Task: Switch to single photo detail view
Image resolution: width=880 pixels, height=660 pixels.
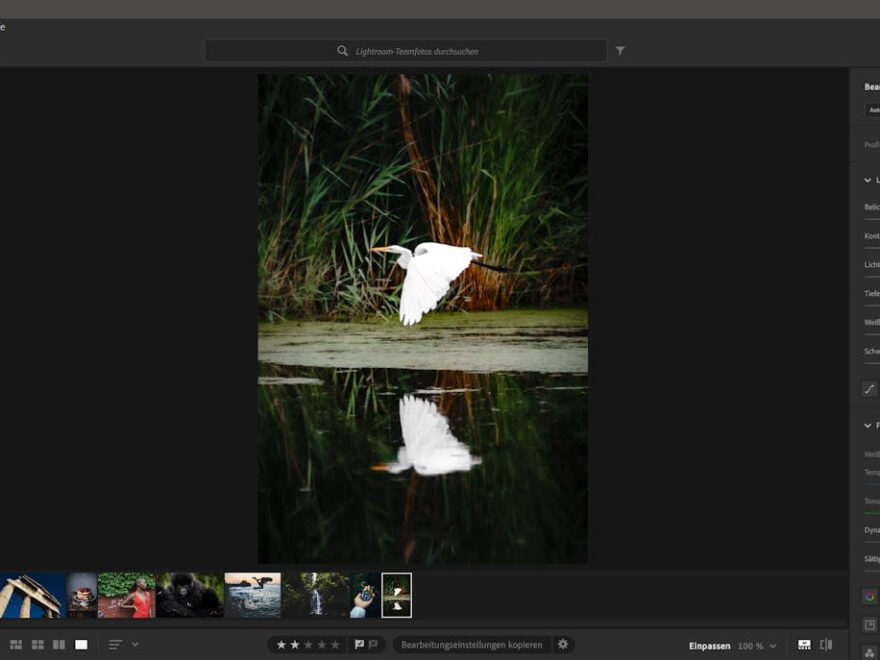Action: click(x=81, y=644)
